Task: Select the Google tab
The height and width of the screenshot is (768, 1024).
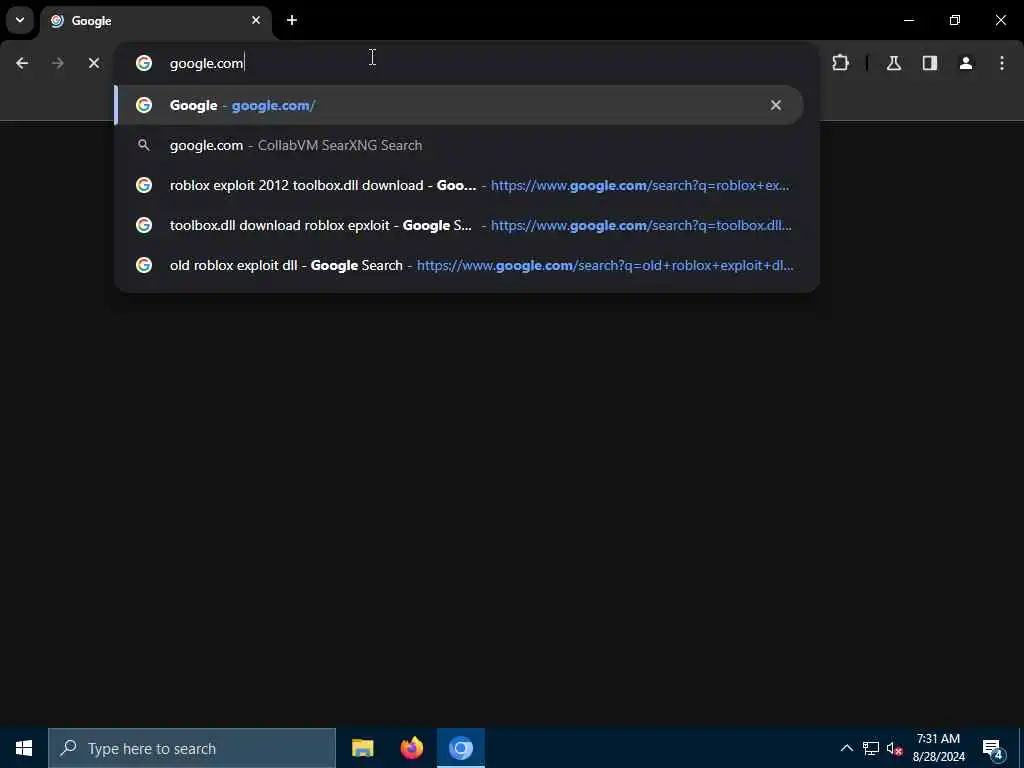Action: coord(156,22)
